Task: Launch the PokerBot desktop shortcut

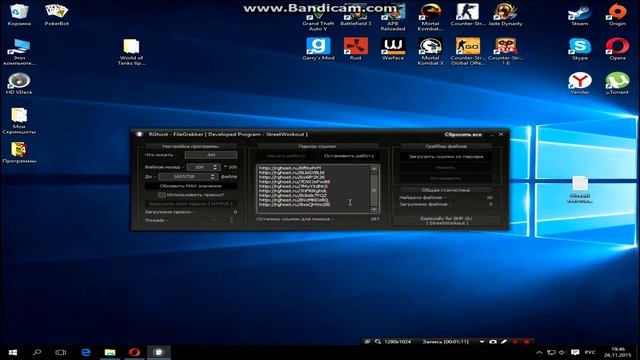Action: point(57,15)
